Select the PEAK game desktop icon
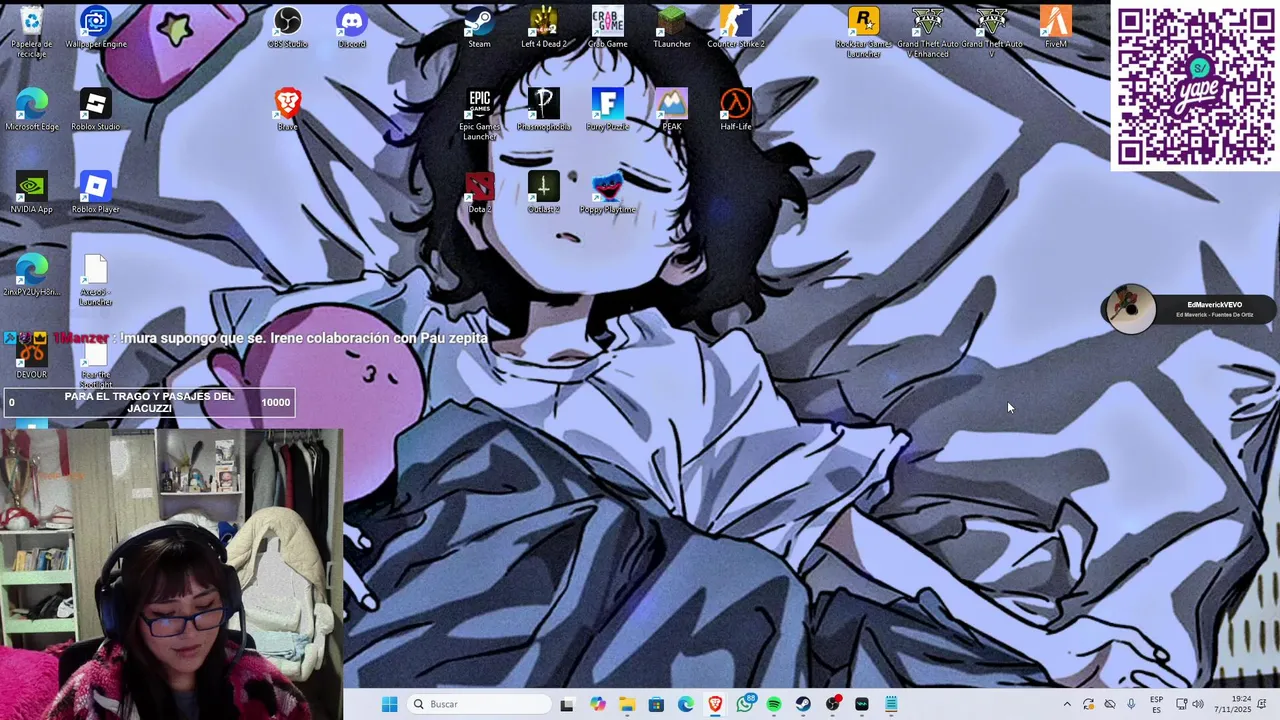This screenshot has height=720, width=1280. (672, 110)
